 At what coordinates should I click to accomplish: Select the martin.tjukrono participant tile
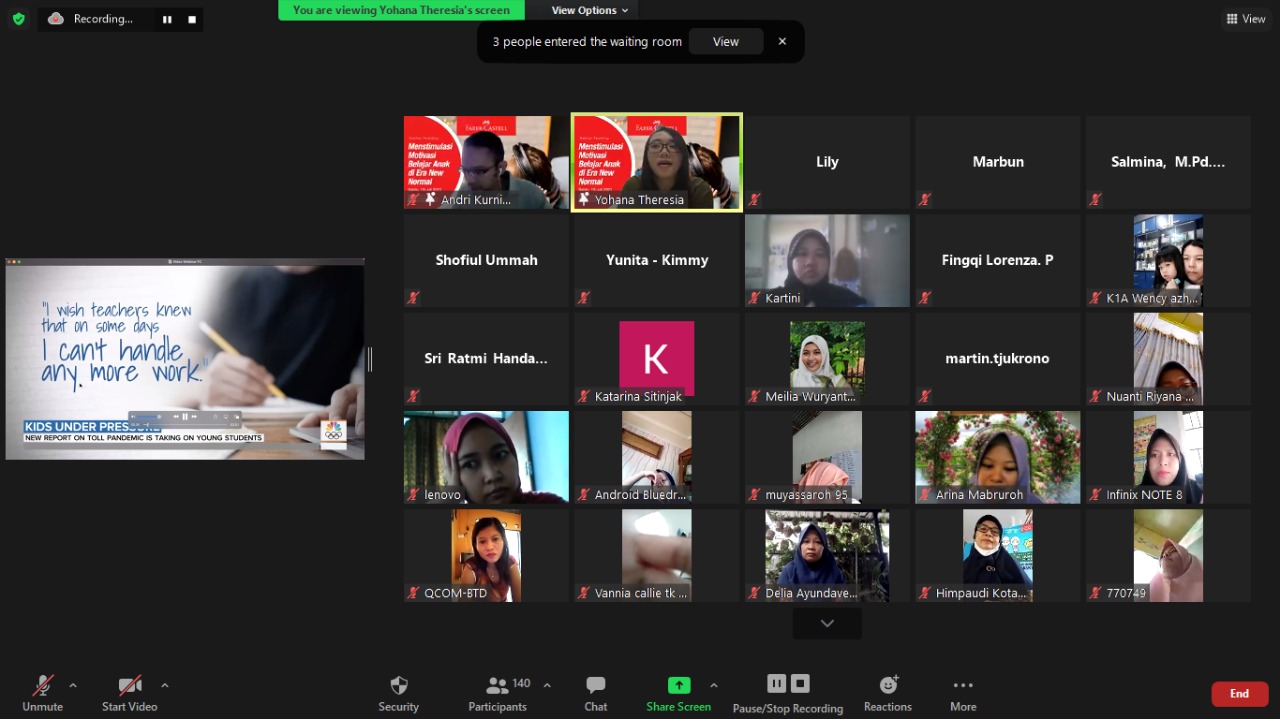click(998, 358)
